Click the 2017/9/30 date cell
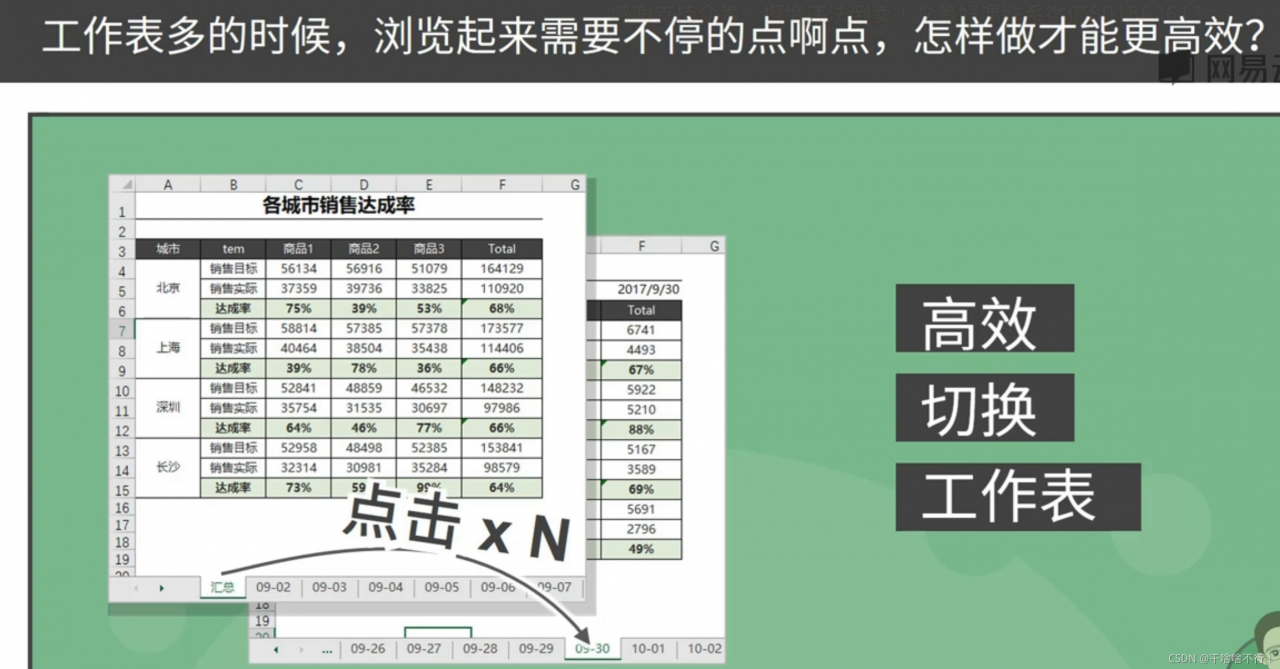 pyautogui.click(x=648, y=289)
